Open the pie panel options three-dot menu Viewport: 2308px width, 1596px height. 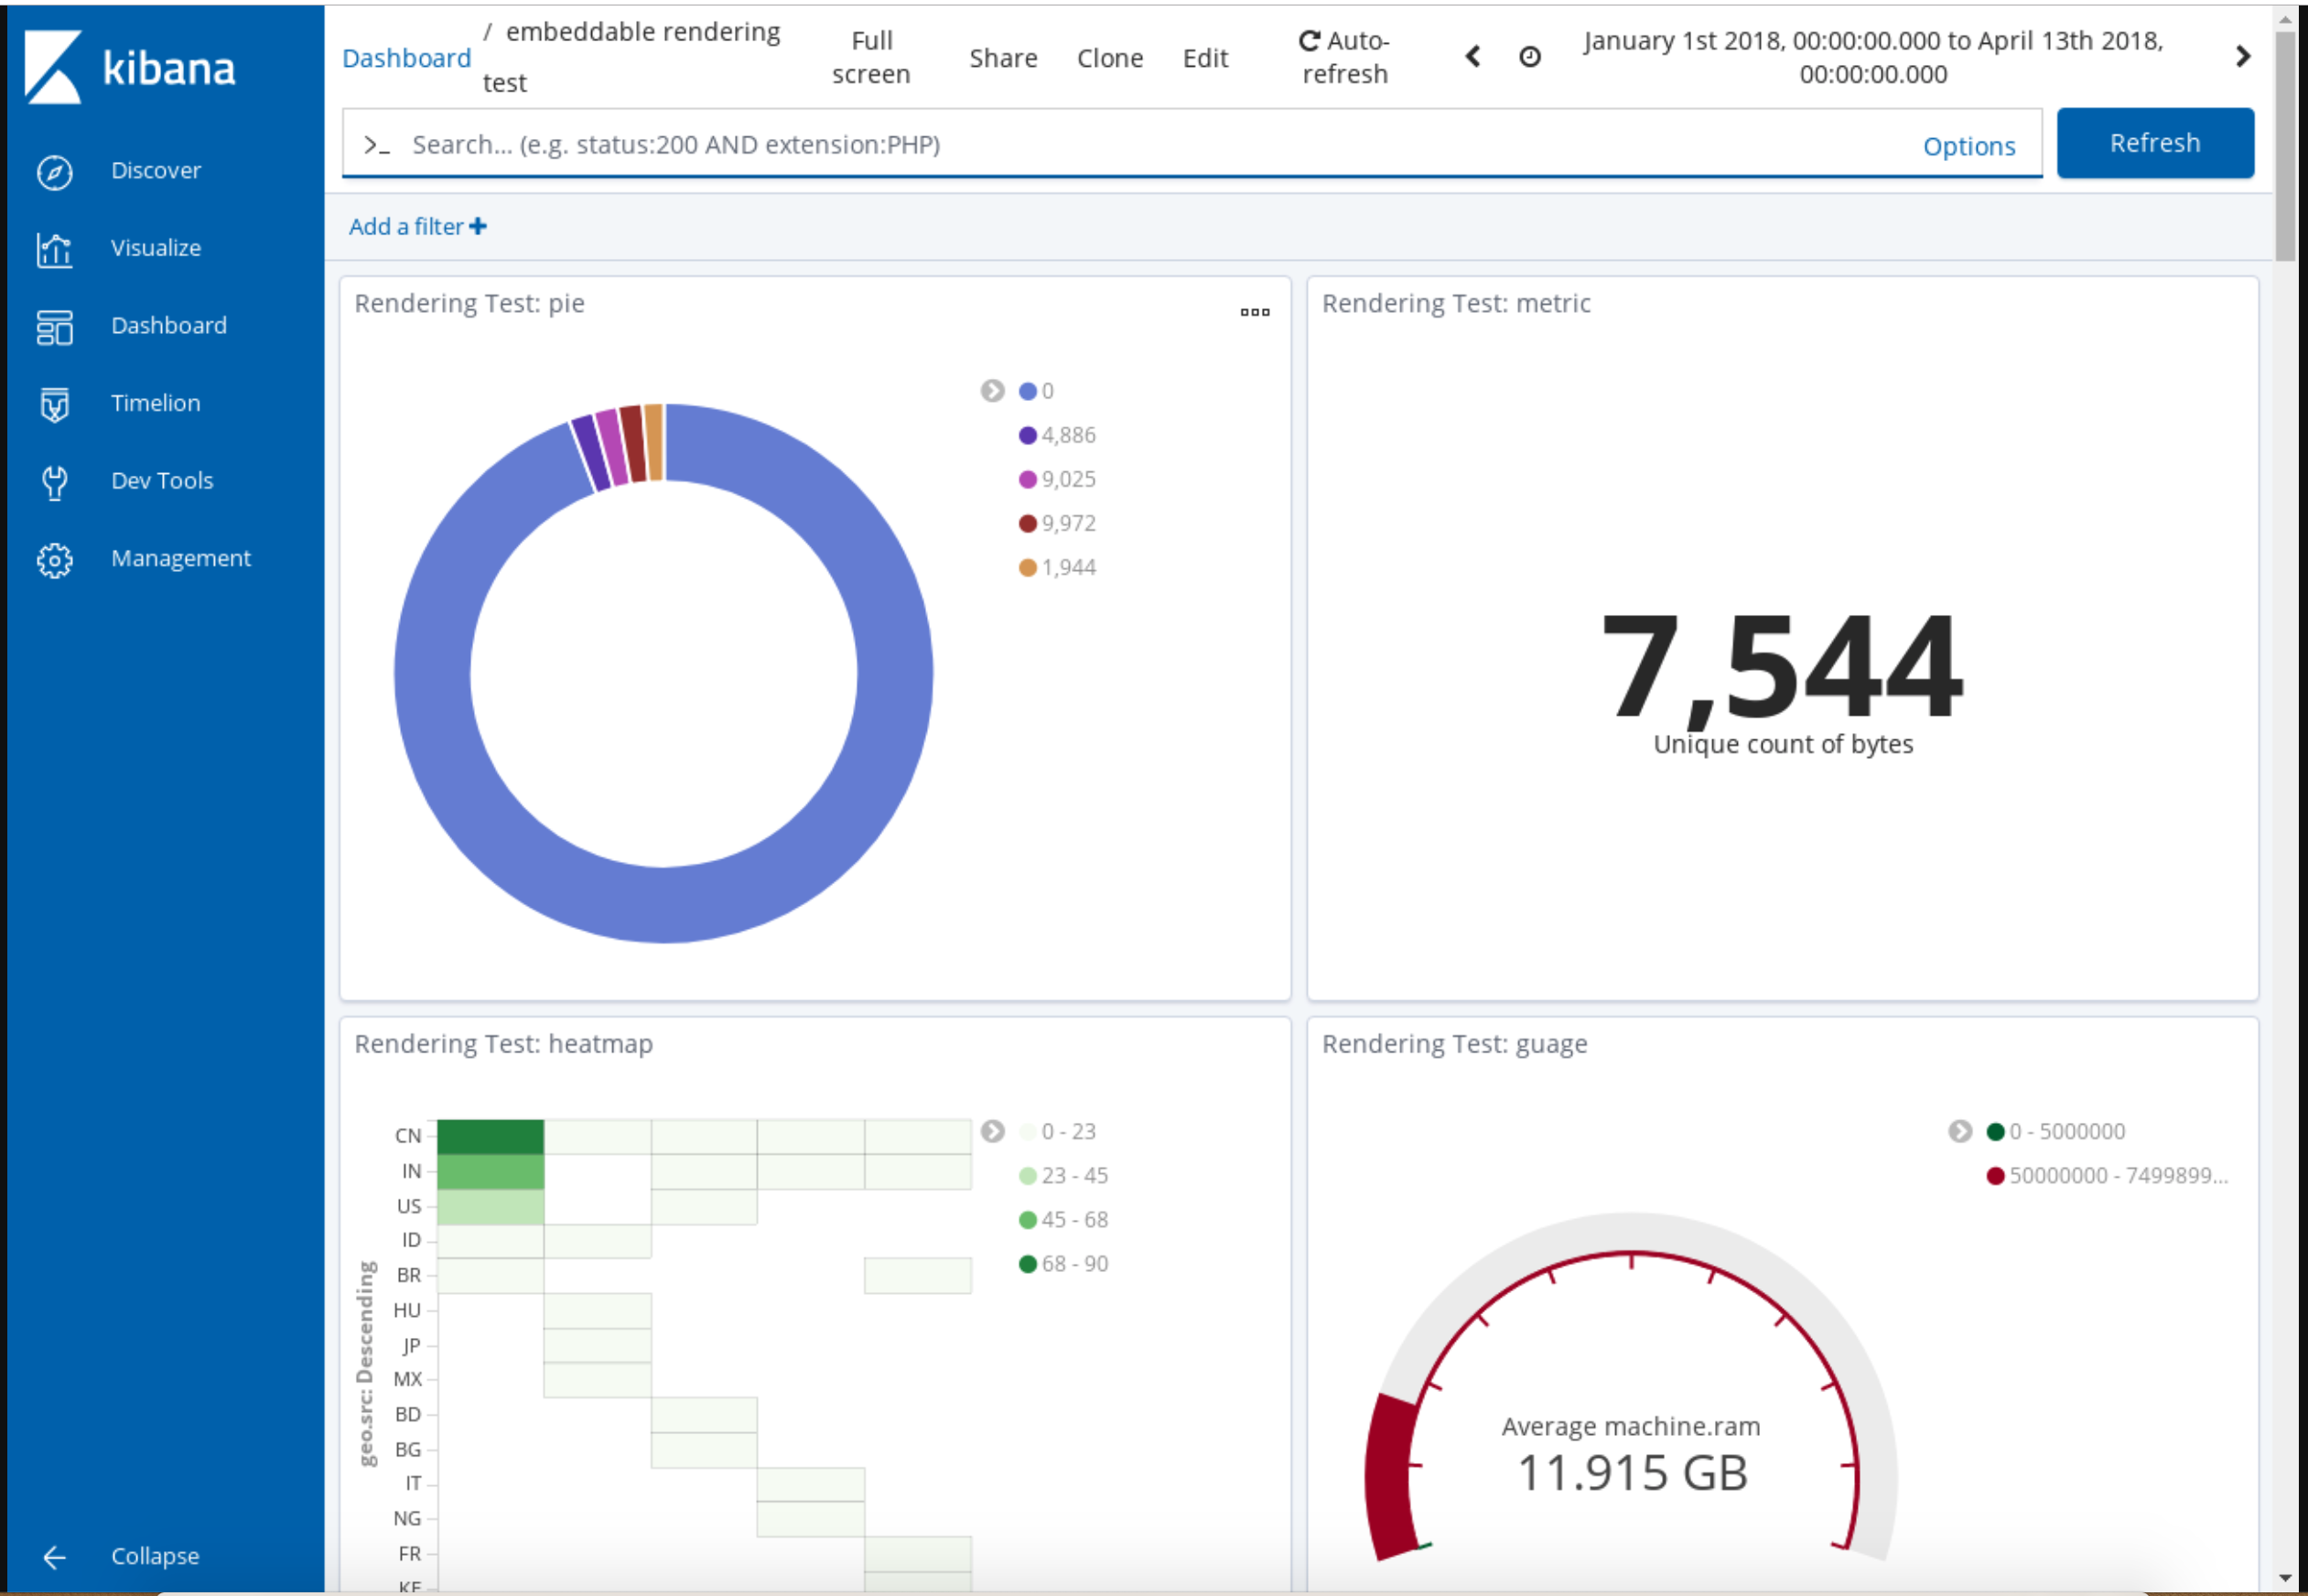pos(1256,312)
